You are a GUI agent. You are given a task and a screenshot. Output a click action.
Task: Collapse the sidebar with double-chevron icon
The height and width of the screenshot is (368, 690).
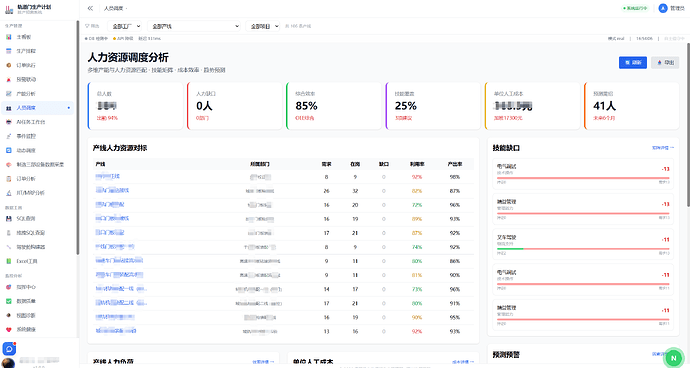click(90, 8)
